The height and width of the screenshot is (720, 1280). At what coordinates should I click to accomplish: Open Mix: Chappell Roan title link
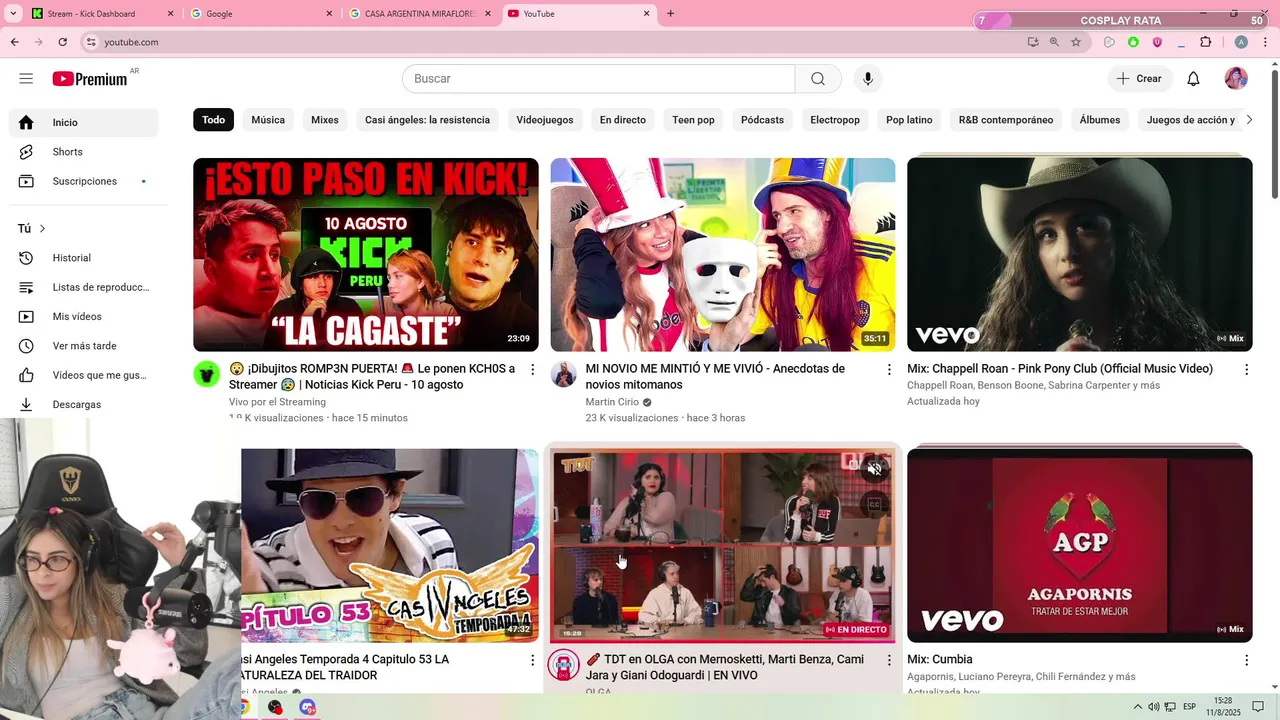(x=1060, y=369)
